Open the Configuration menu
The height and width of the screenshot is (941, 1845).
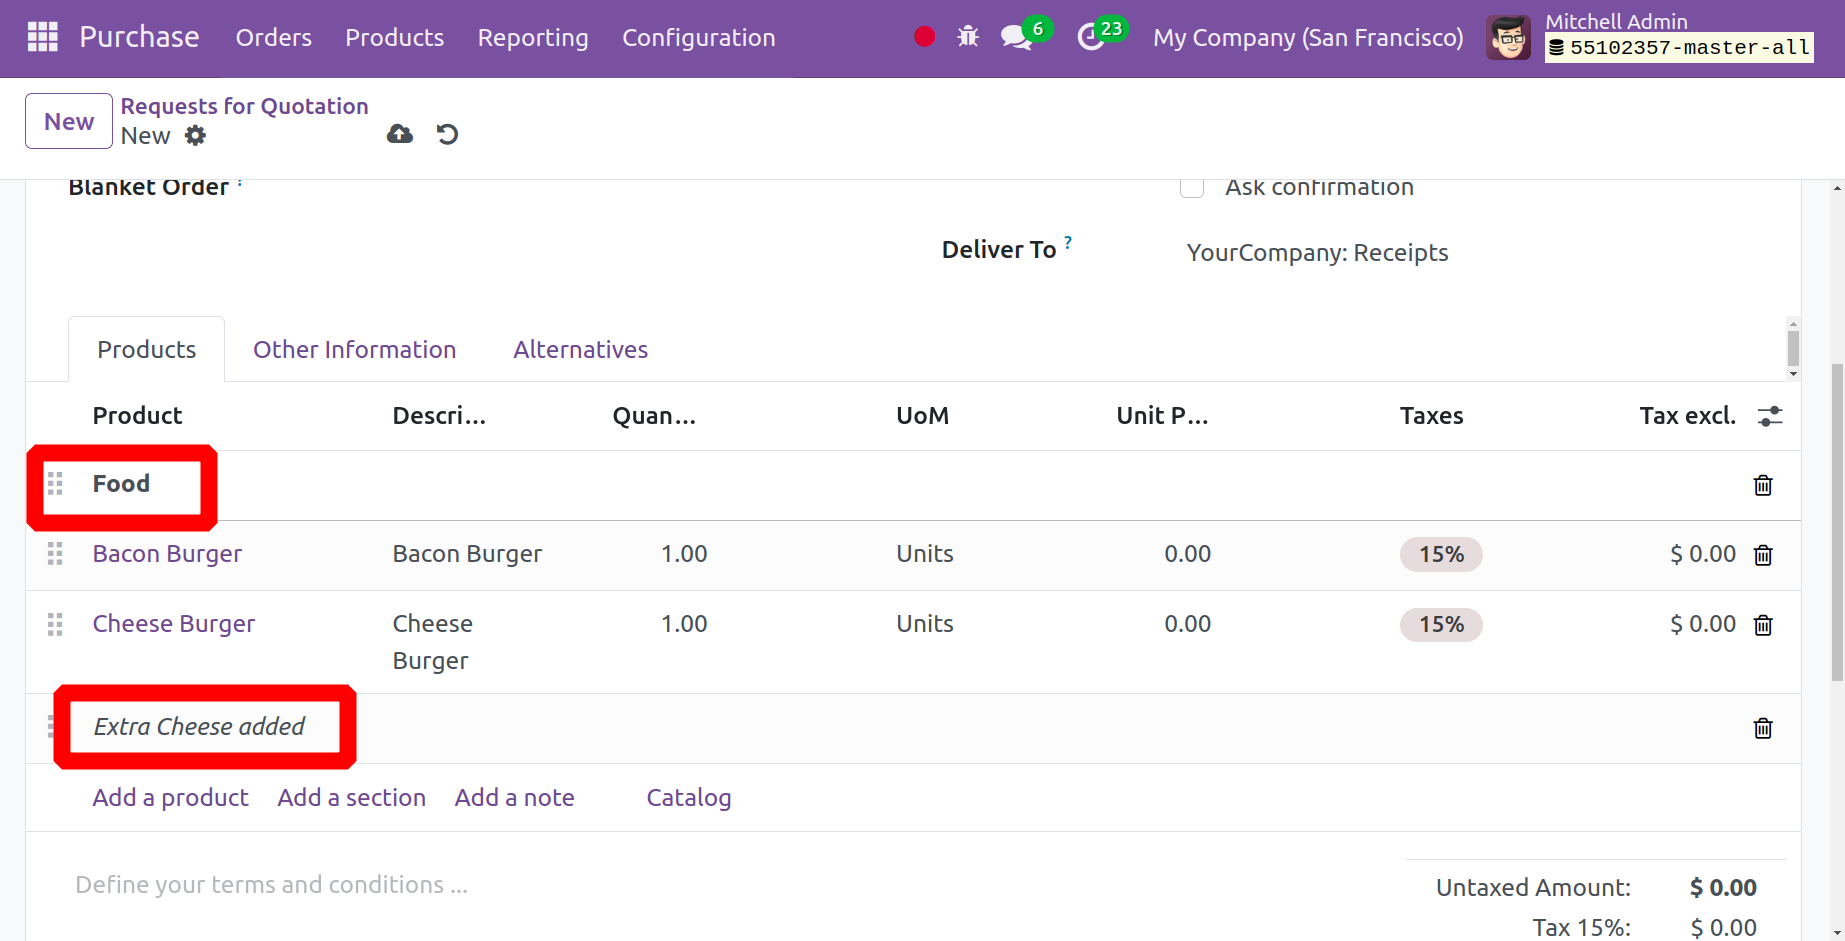(699, 38)
